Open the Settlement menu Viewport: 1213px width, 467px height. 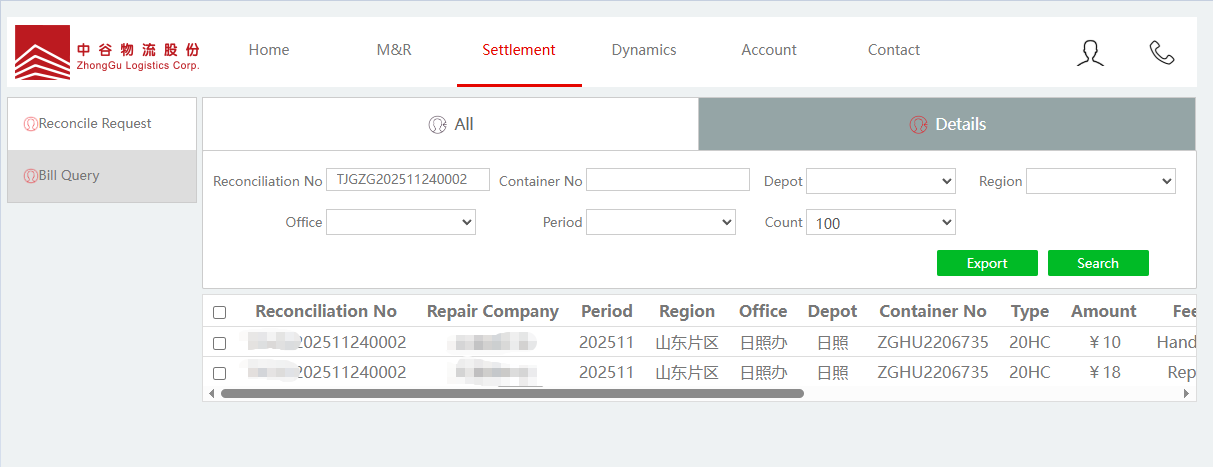pos(518,50)
